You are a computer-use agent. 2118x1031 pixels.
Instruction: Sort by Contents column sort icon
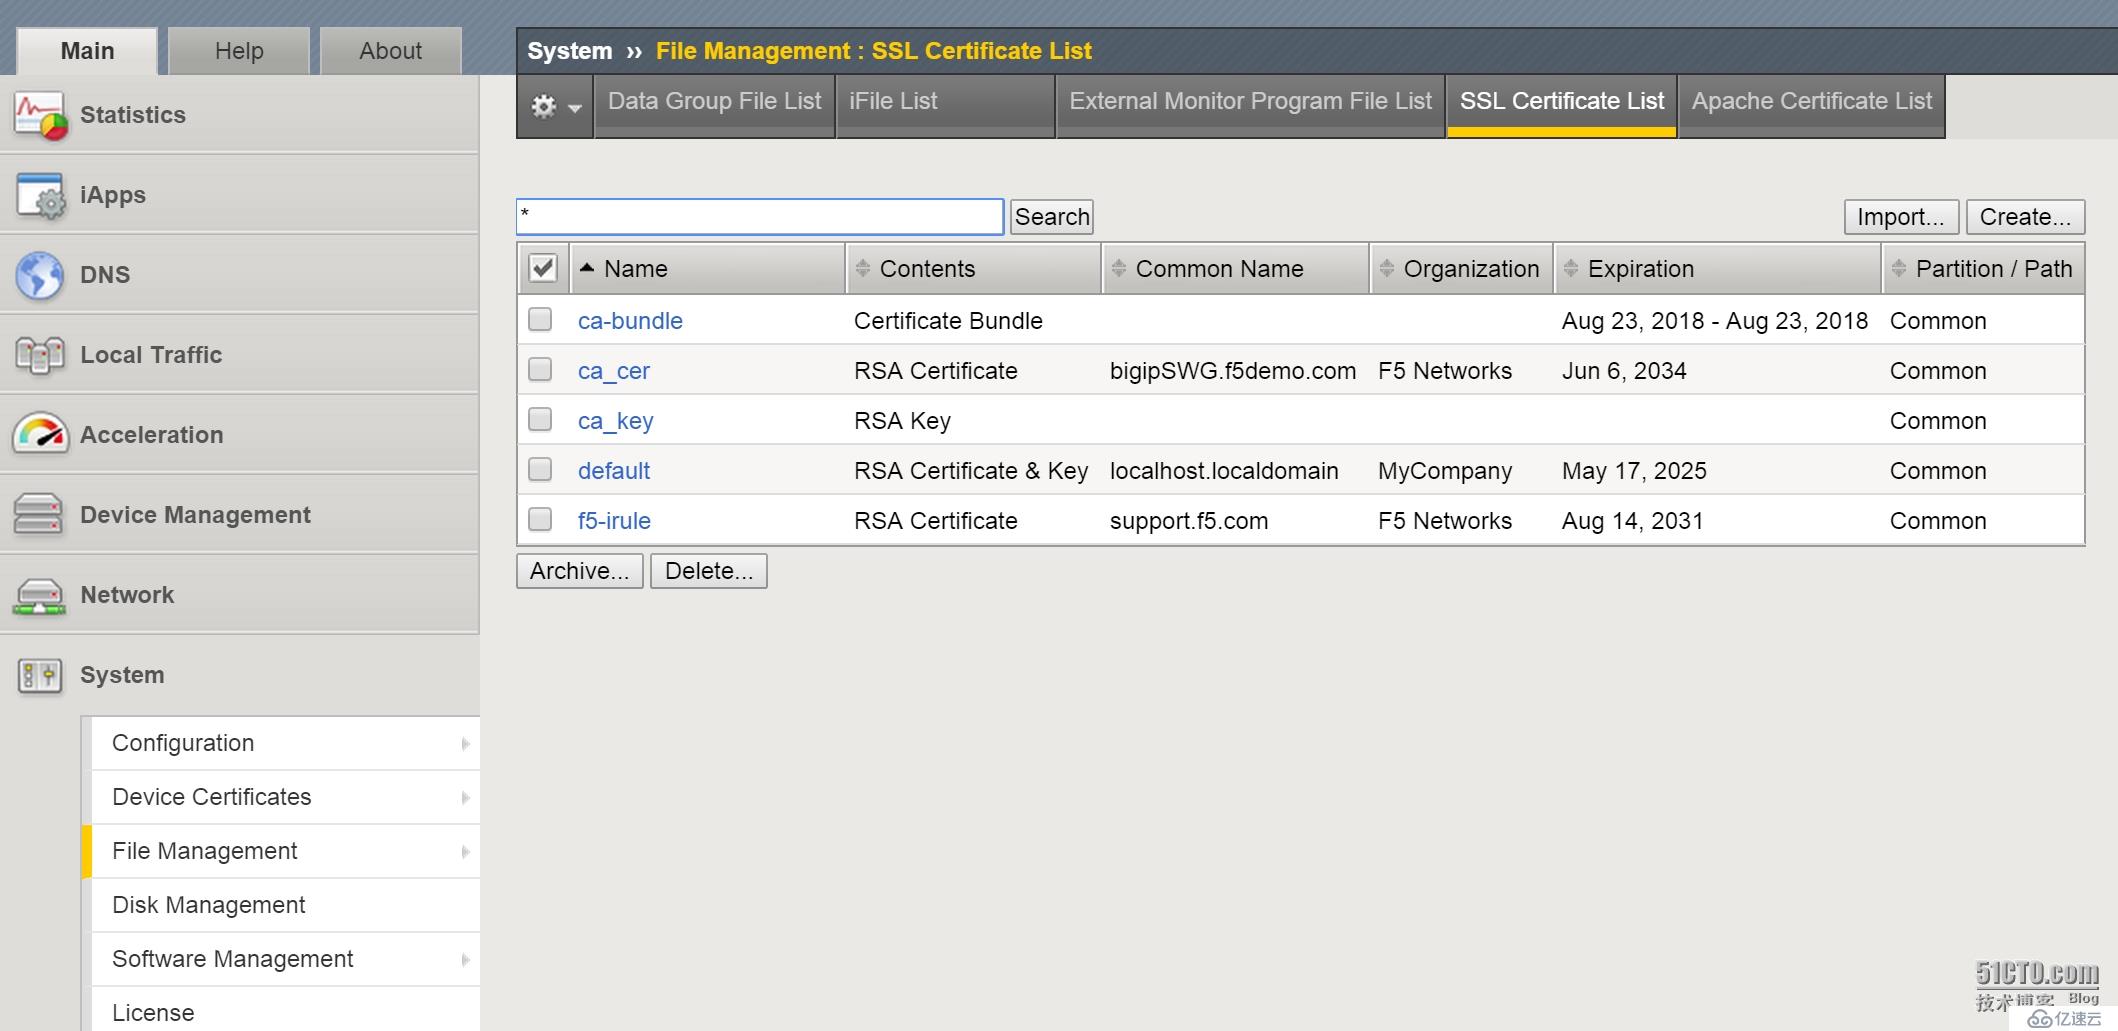pyautogui.click(x=863, y=268)
